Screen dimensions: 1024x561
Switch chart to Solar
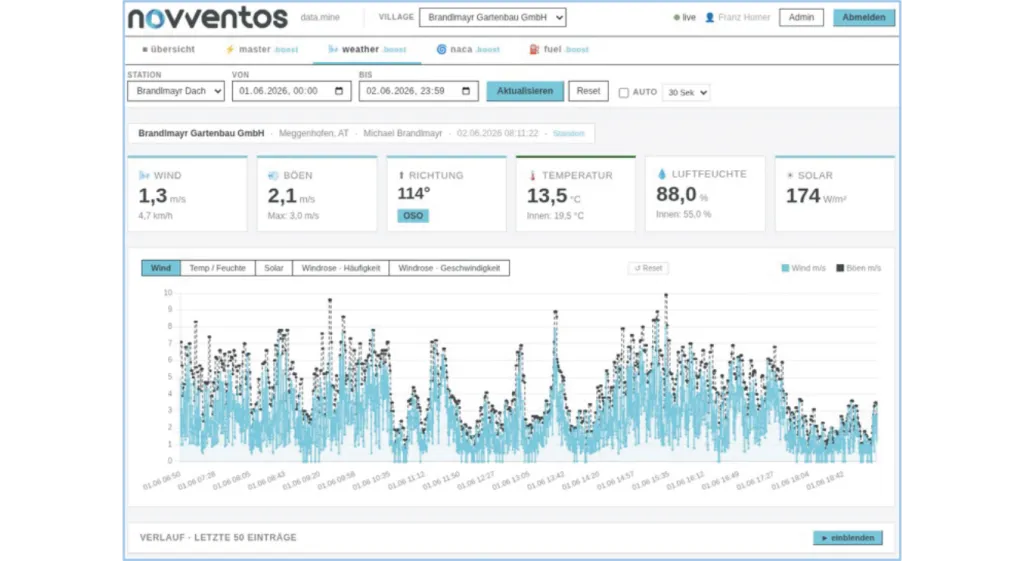point(274,268)
